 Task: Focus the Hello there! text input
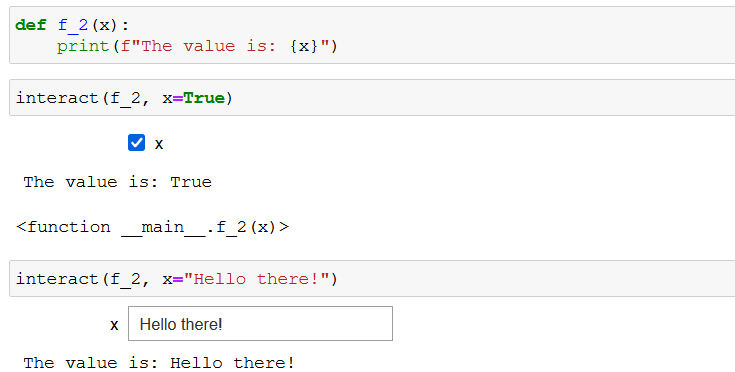[x=260, y=324]
